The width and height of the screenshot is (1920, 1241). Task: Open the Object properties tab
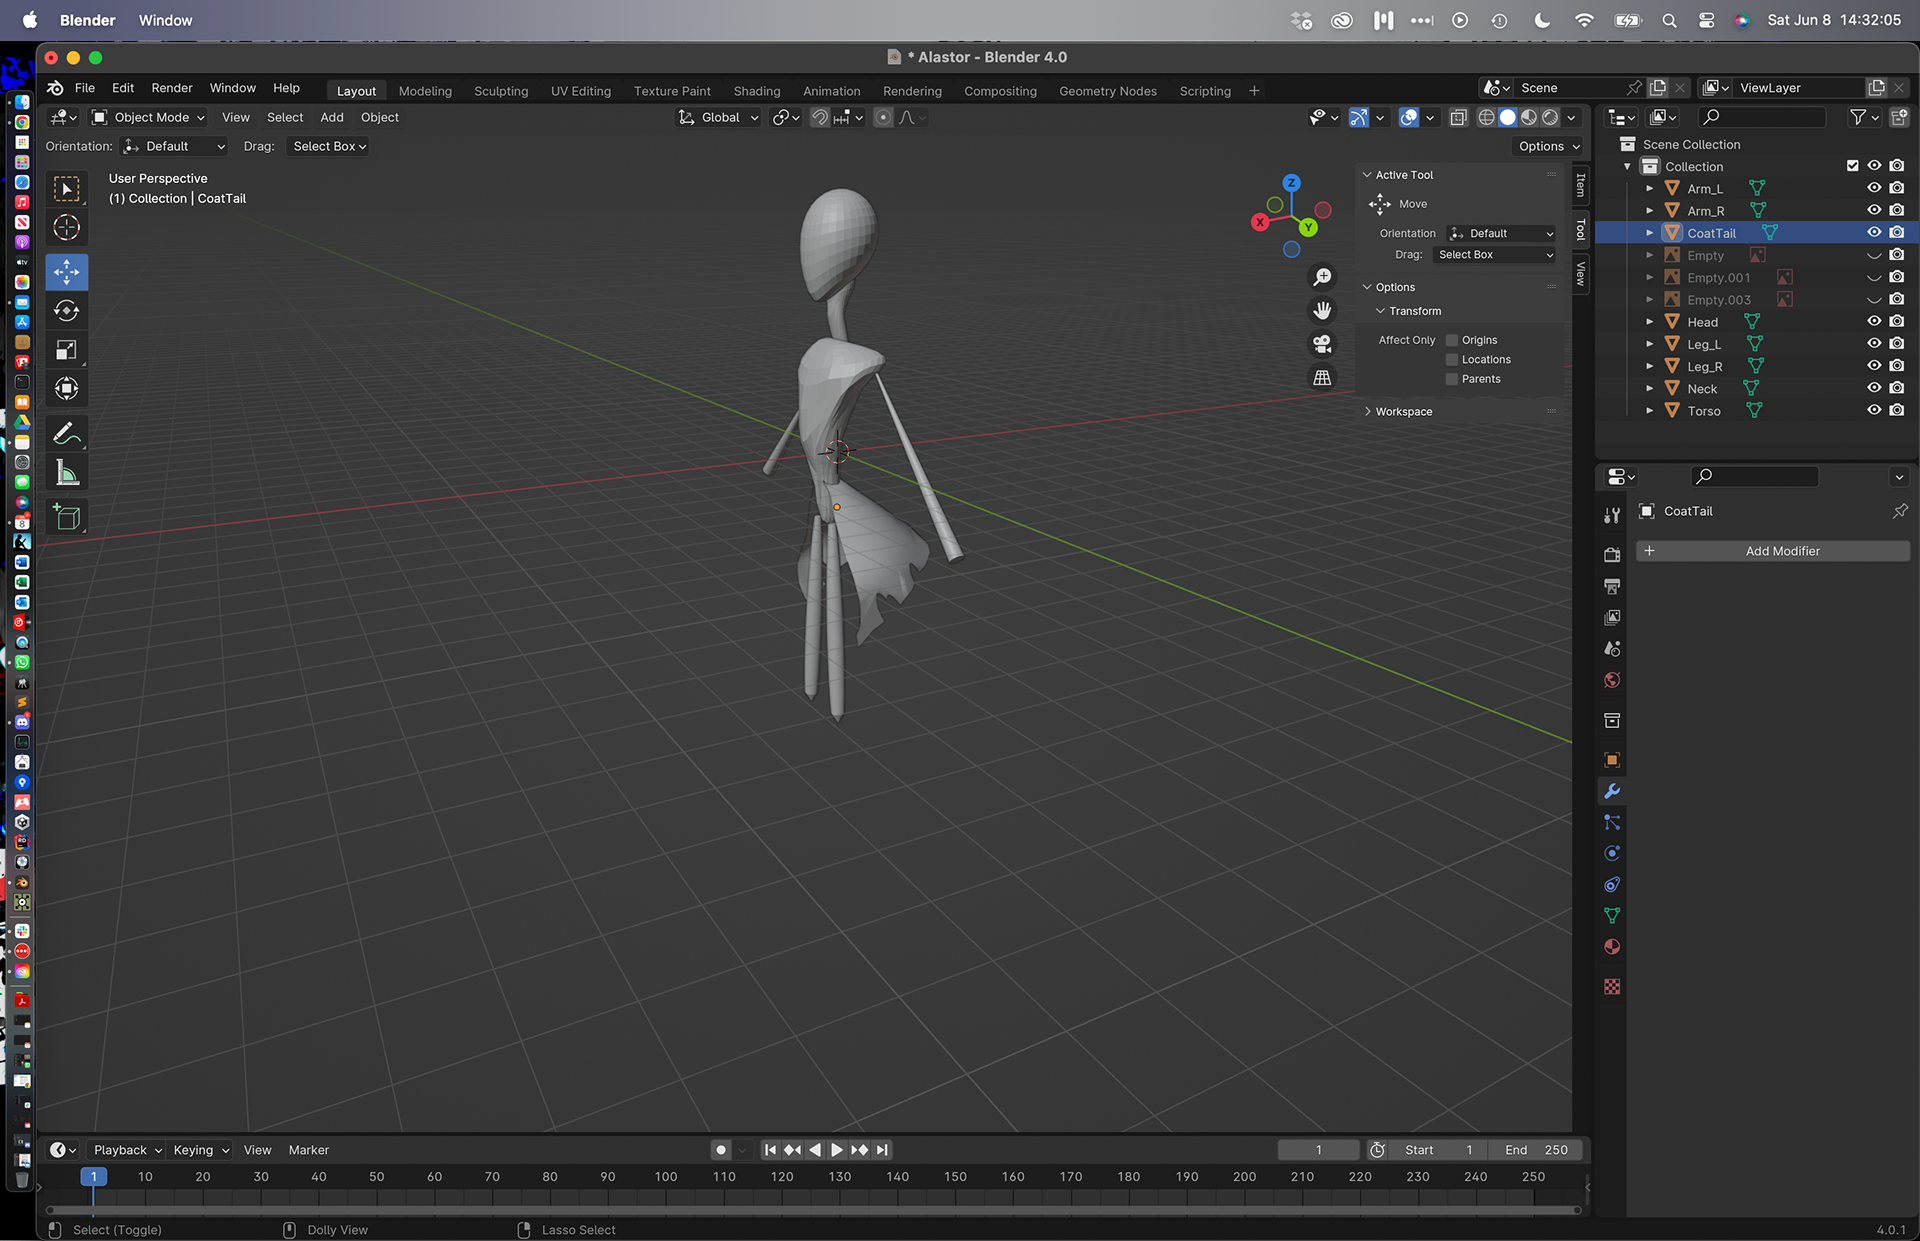click(1612, 760)
